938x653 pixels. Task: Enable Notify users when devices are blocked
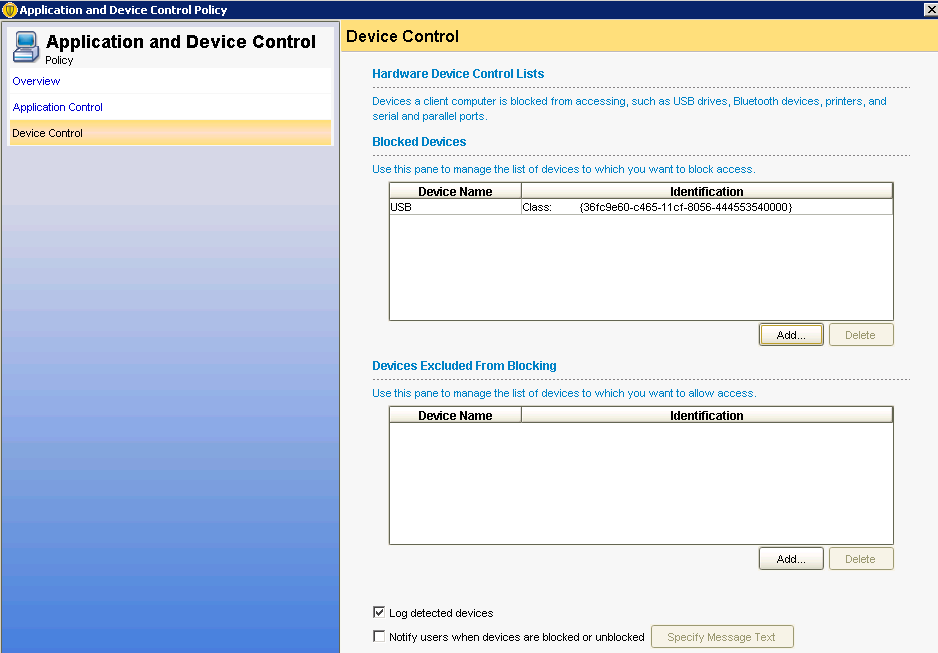pos(379,636)
